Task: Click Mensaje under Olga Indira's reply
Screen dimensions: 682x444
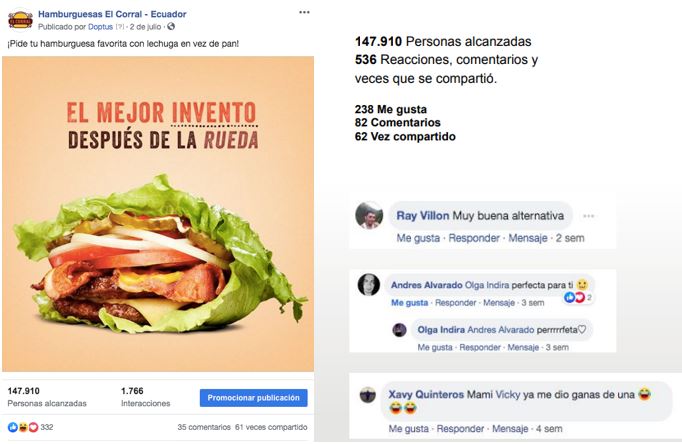Action: tap(523, 347)
